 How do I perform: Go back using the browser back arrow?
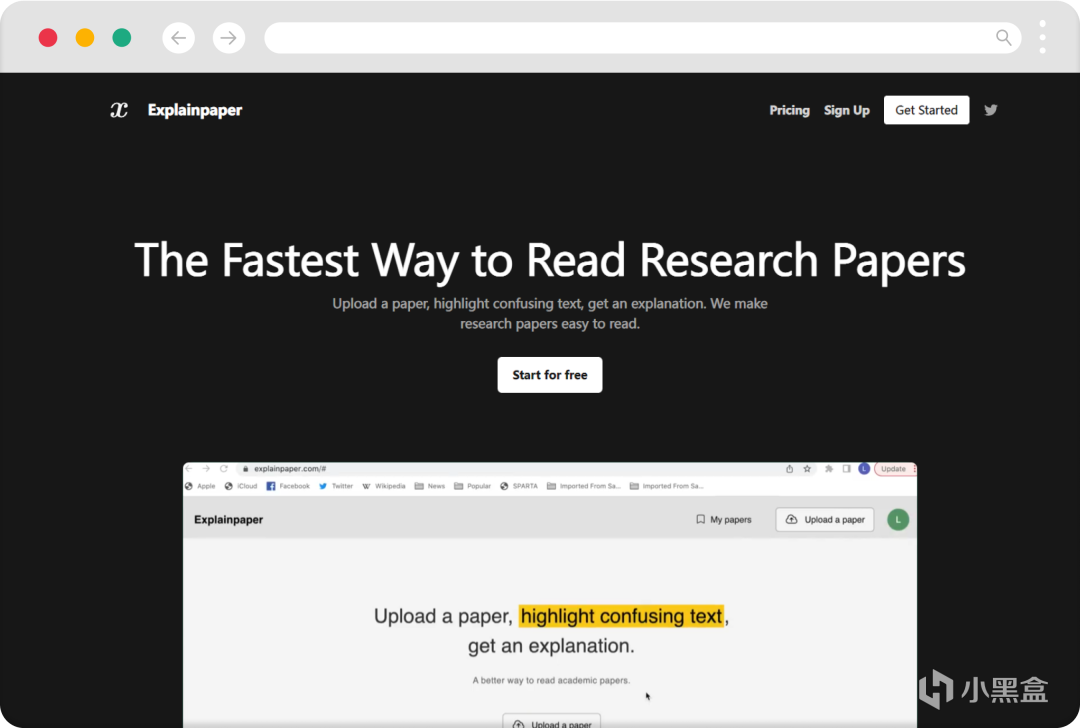click(x=178, y=38)
